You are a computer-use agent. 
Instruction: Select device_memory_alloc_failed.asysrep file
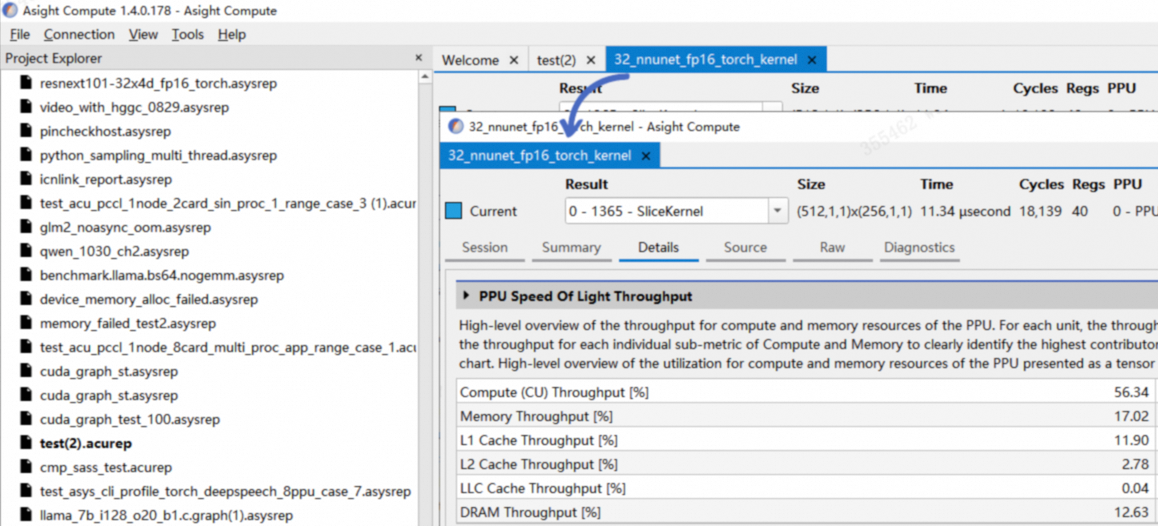pos(149,300)
